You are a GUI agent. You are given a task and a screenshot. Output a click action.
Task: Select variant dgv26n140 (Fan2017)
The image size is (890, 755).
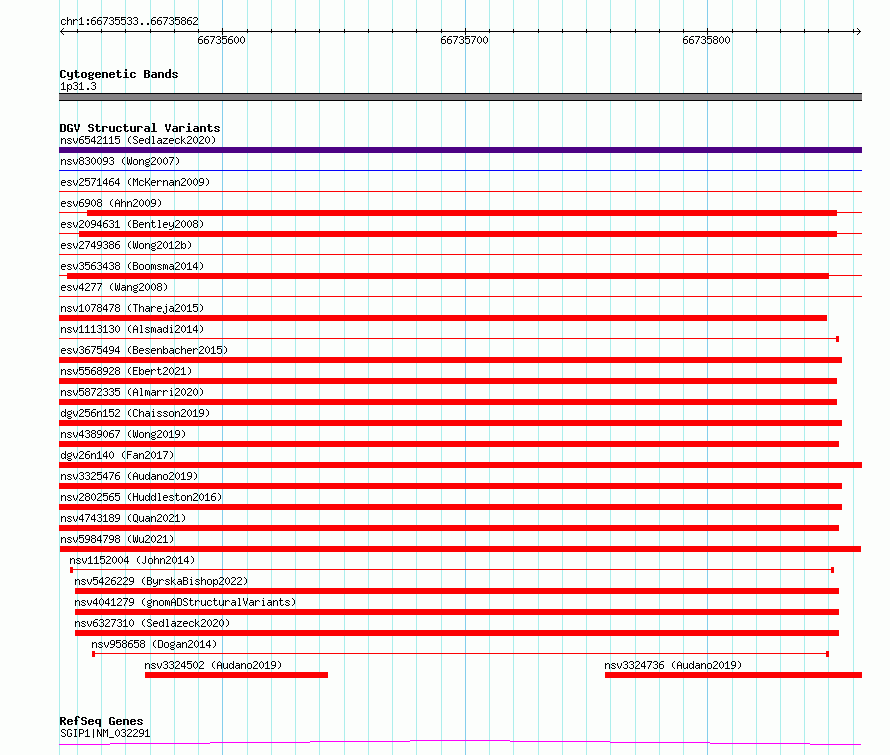click(x=117, y=455)
